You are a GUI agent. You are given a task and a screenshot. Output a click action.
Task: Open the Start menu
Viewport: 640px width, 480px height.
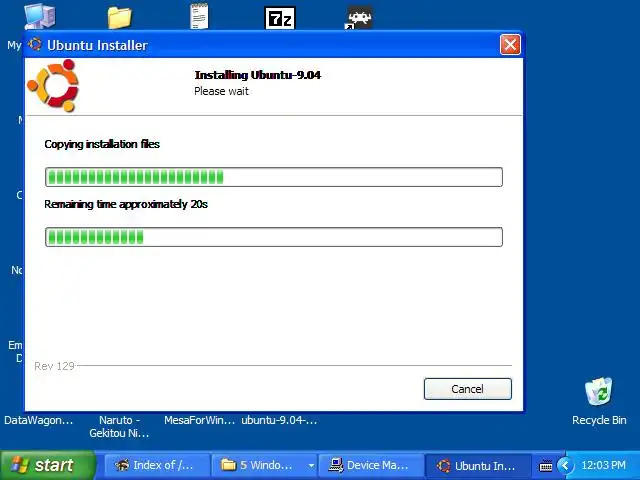pos(47,465)
